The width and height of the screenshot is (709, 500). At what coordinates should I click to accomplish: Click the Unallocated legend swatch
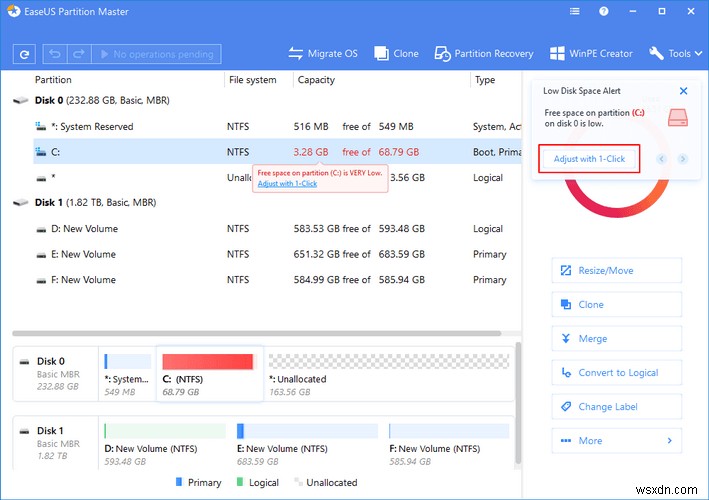point(298,482)
